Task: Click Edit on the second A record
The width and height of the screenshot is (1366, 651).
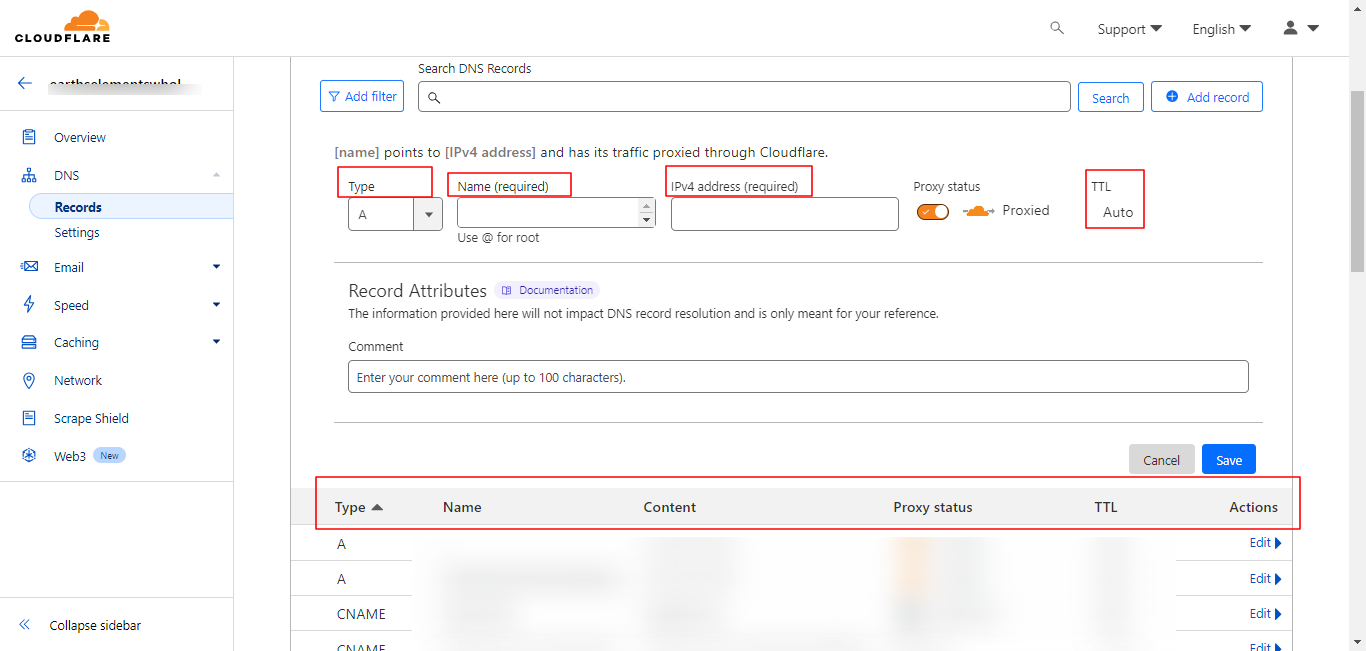Action: click(1265, 578)
